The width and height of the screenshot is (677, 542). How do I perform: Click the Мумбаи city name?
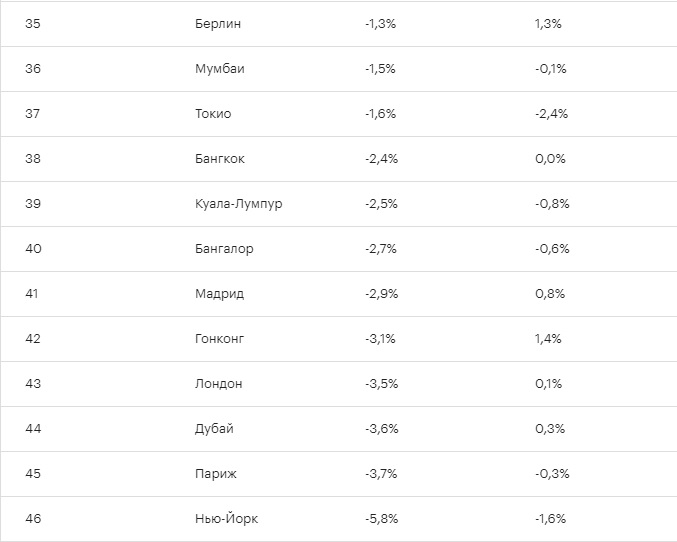point(219,69)
